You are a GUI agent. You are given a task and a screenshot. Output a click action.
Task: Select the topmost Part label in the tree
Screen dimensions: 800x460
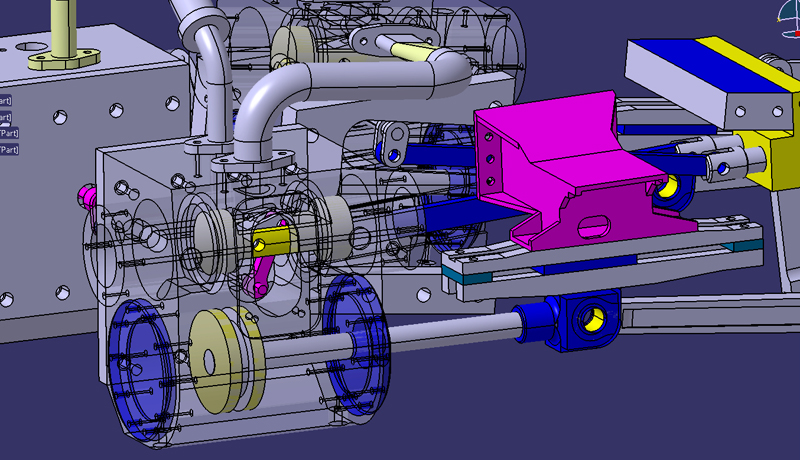click(5, 100)
